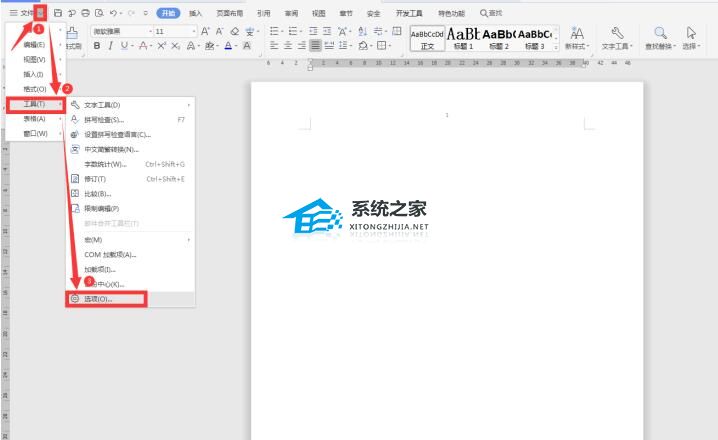Select Word Count (W)... menu entry
Image resolution: width=718 pixels, height=440 pixels.
click(131, 164)
